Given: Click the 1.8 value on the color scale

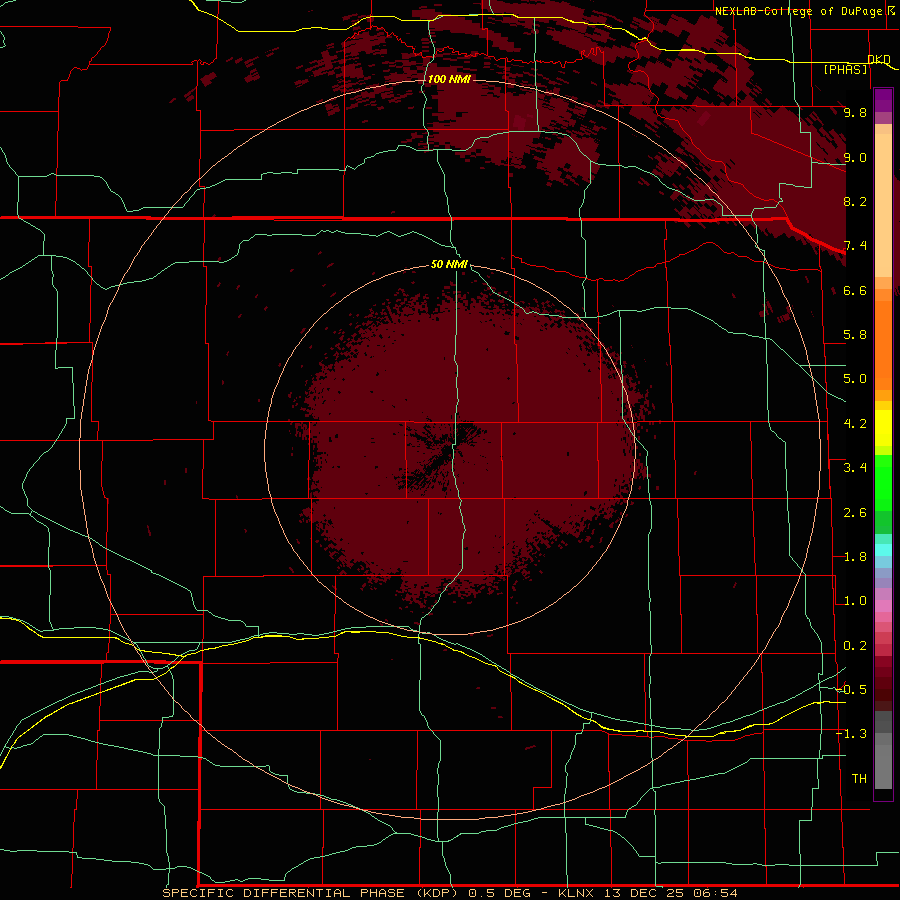Looking at the screenshot, I should tap(855, 557).
